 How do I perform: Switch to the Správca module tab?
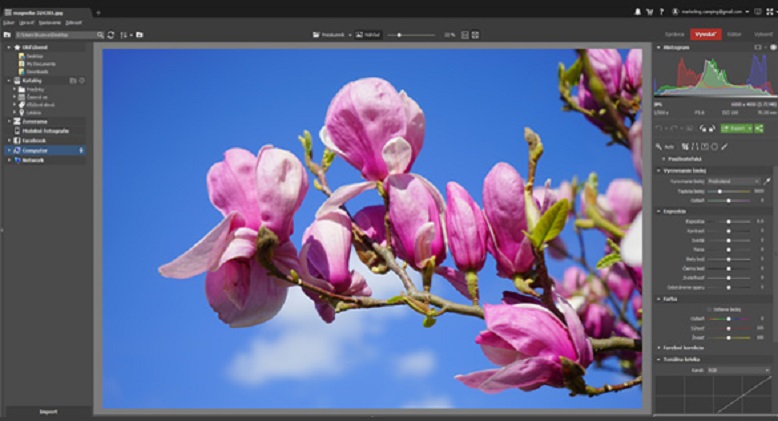click(674, 35)
